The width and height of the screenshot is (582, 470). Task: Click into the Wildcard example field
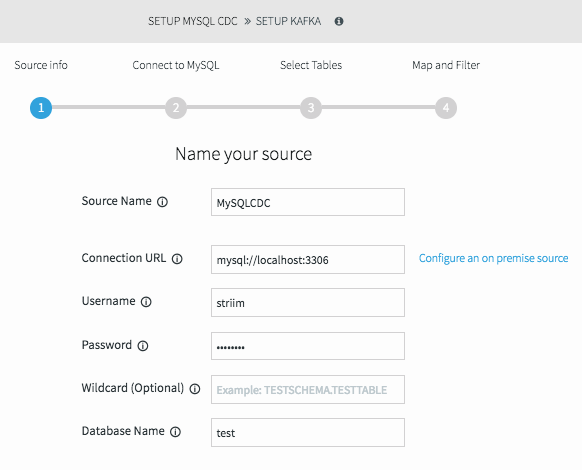[x=308, y=389]
